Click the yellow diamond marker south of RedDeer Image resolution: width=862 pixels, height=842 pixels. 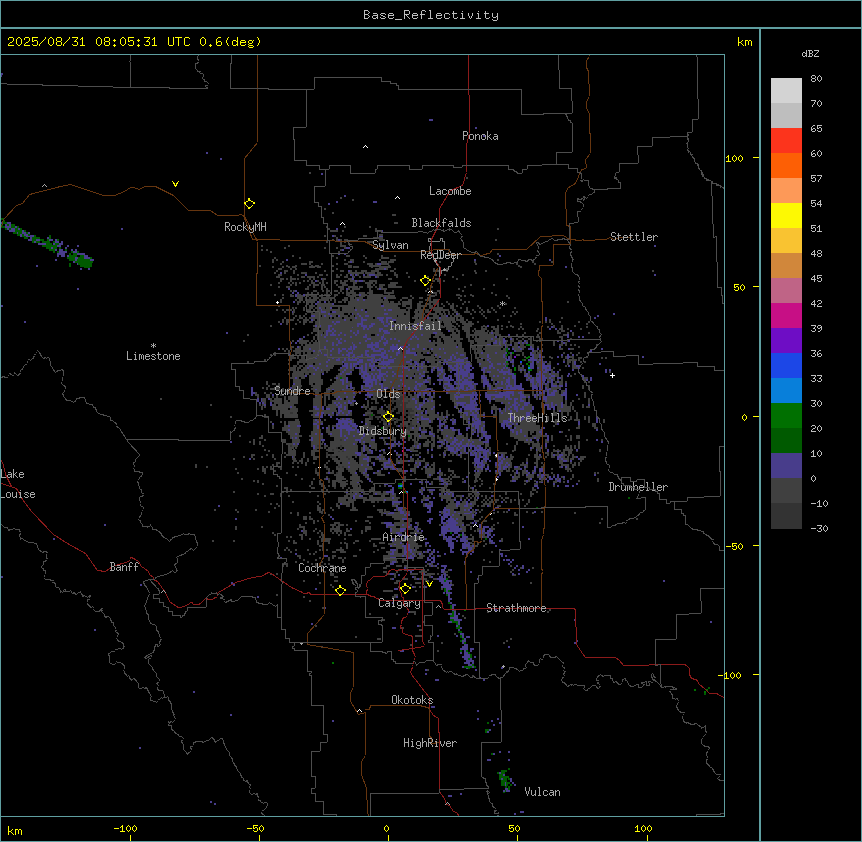pyautogui.click(x=425, y=281)
